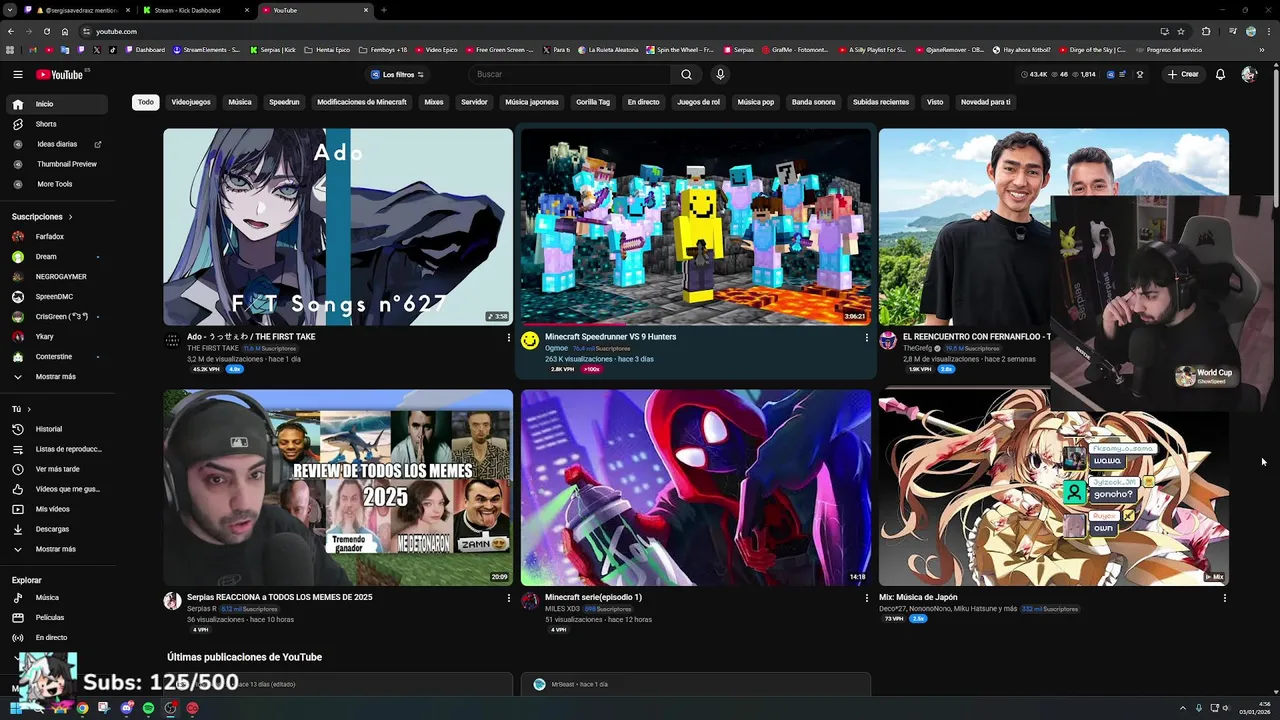The height and width of the screenshot is (720, 1280).
Task: Open Discord from the taskbar
Action: click(x=126, y=708)
